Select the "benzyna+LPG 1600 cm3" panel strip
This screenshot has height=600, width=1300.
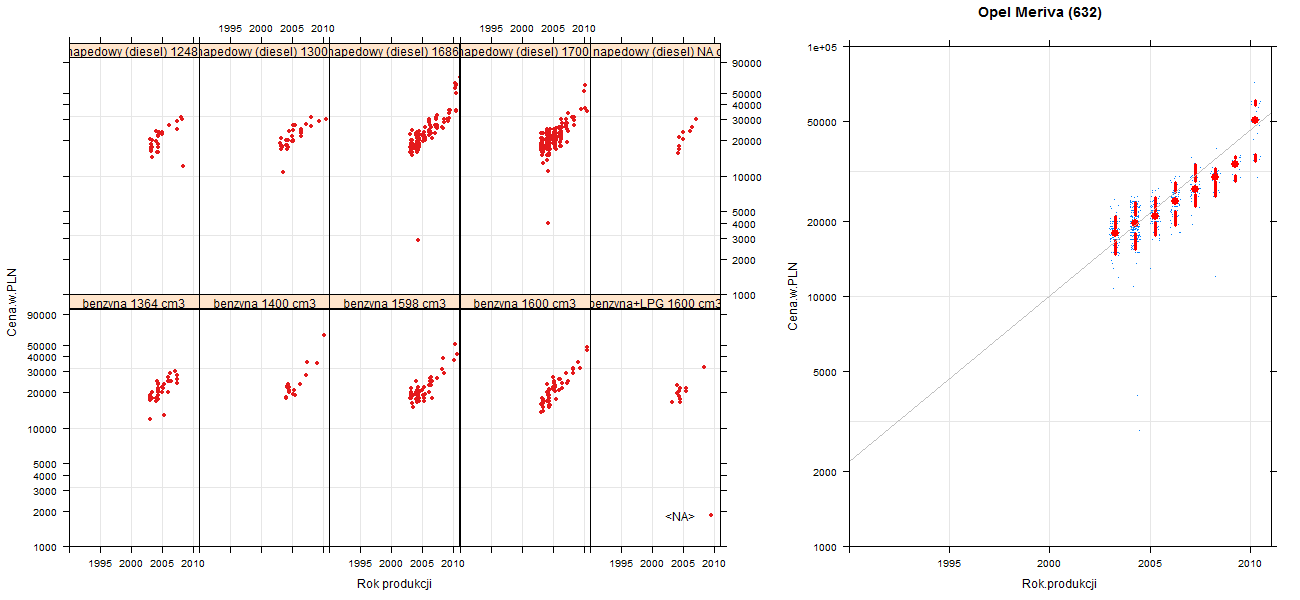655,302
